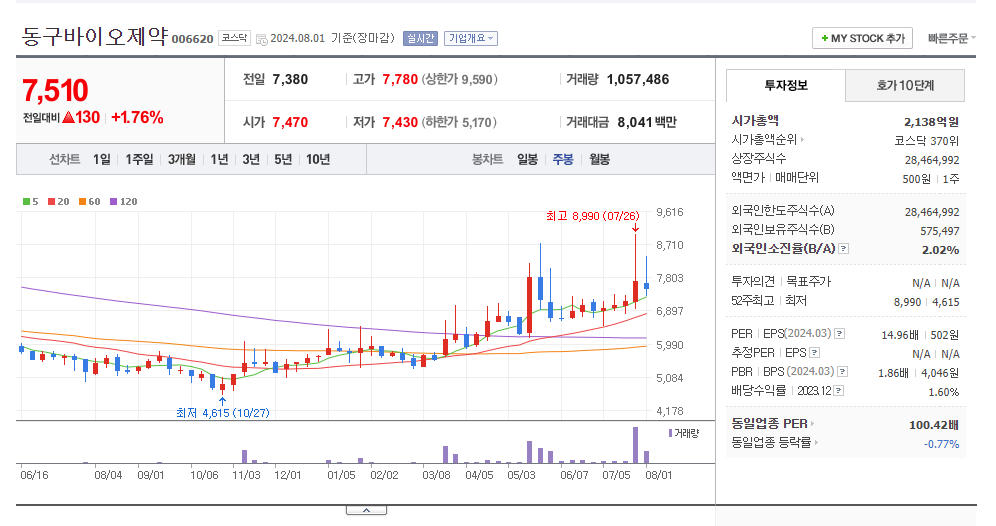Click the 코스닥 market badge
This screenshot has height=526, width=996.
click(x=234, y=38)
